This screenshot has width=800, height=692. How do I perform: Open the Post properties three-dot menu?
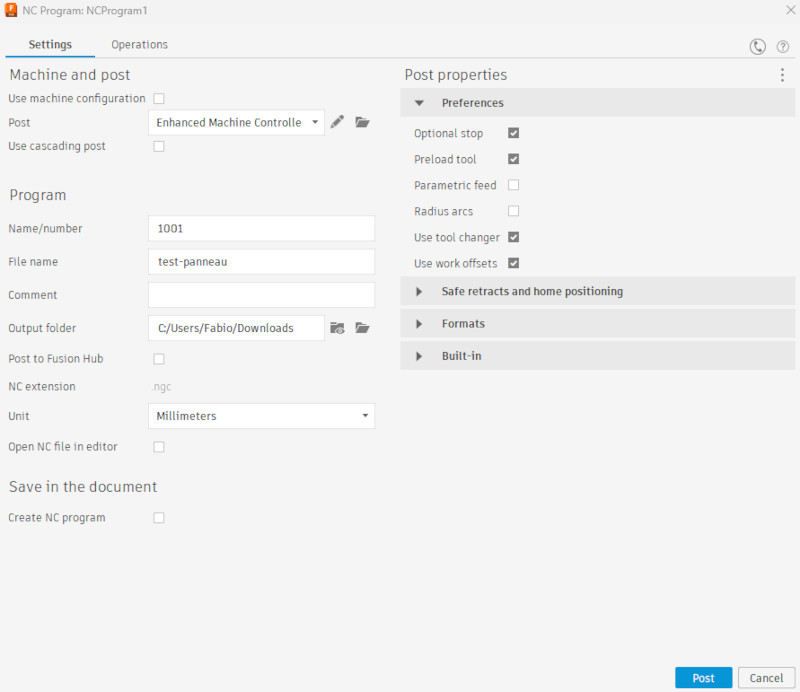tap(782, 75)
